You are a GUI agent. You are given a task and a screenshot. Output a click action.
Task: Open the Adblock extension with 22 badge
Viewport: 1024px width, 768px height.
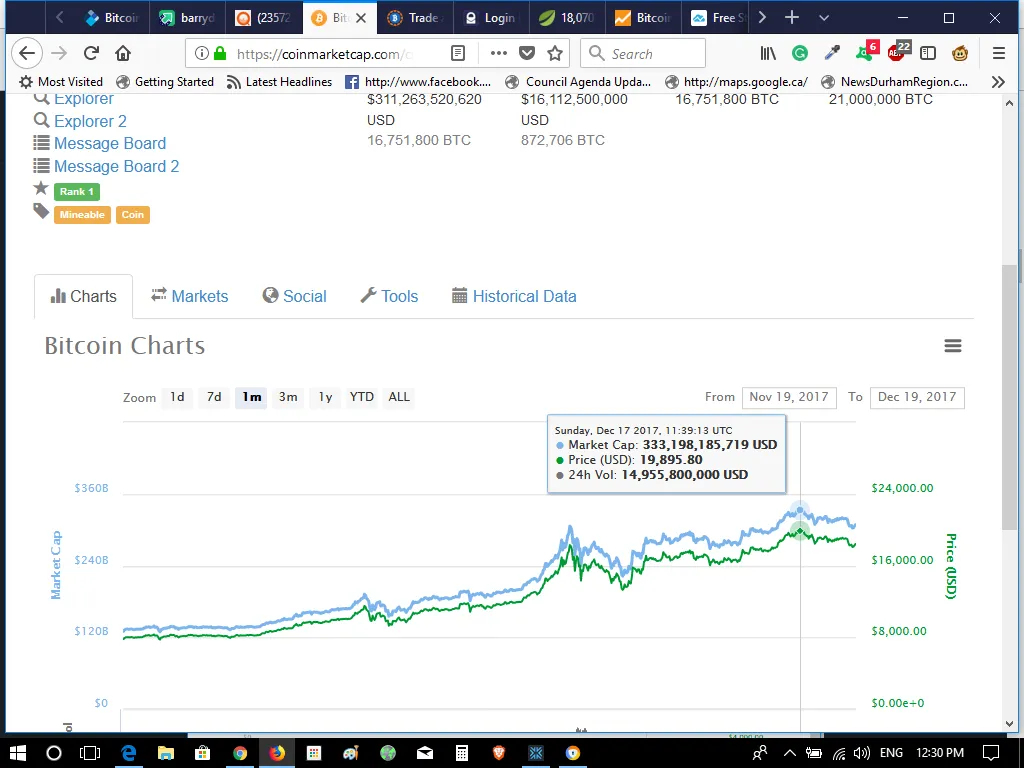(x=899, y=51)
